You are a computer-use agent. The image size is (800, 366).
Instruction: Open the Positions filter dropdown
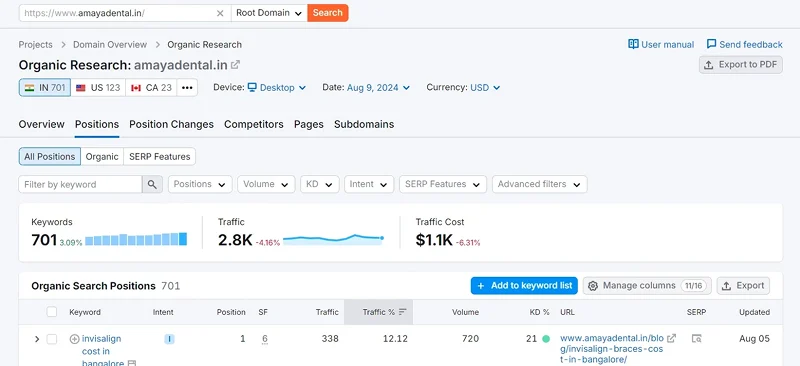[x=200, y=184]
